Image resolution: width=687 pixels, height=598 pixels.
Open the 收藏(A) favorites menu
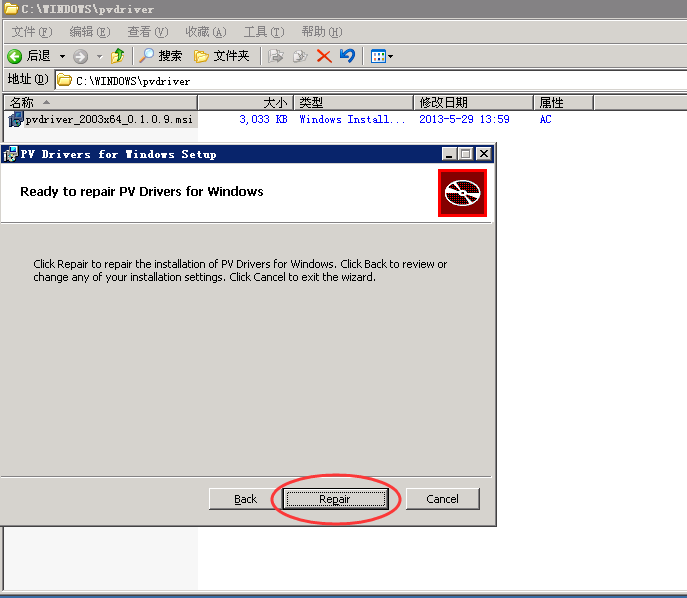pos(205,32)
